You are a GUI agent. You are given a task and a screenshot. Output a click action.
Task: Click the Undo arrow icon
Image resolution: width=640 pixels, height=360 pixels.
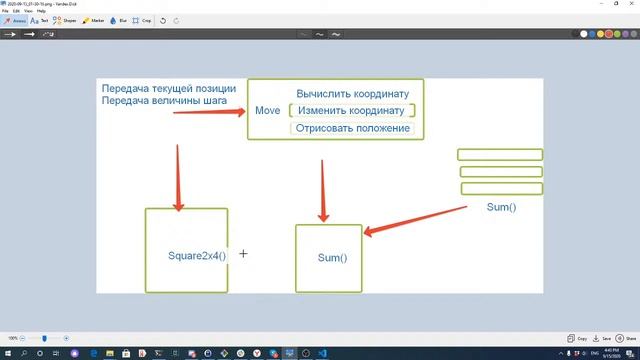pyautogui.click(x=163, y=20)
